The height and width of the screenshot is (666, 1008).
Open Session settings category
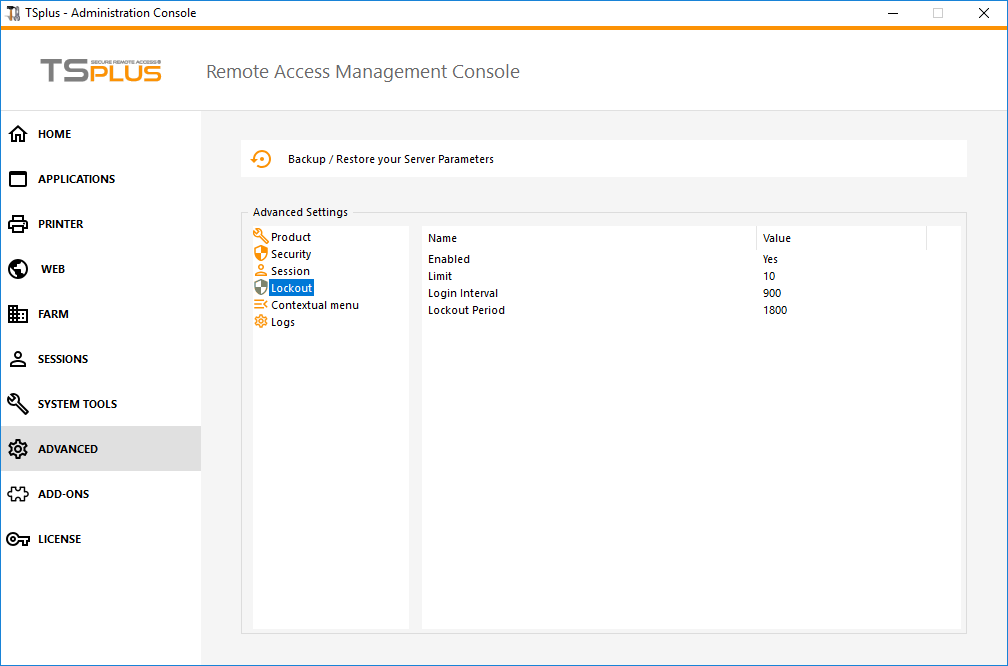click(290, 271)
